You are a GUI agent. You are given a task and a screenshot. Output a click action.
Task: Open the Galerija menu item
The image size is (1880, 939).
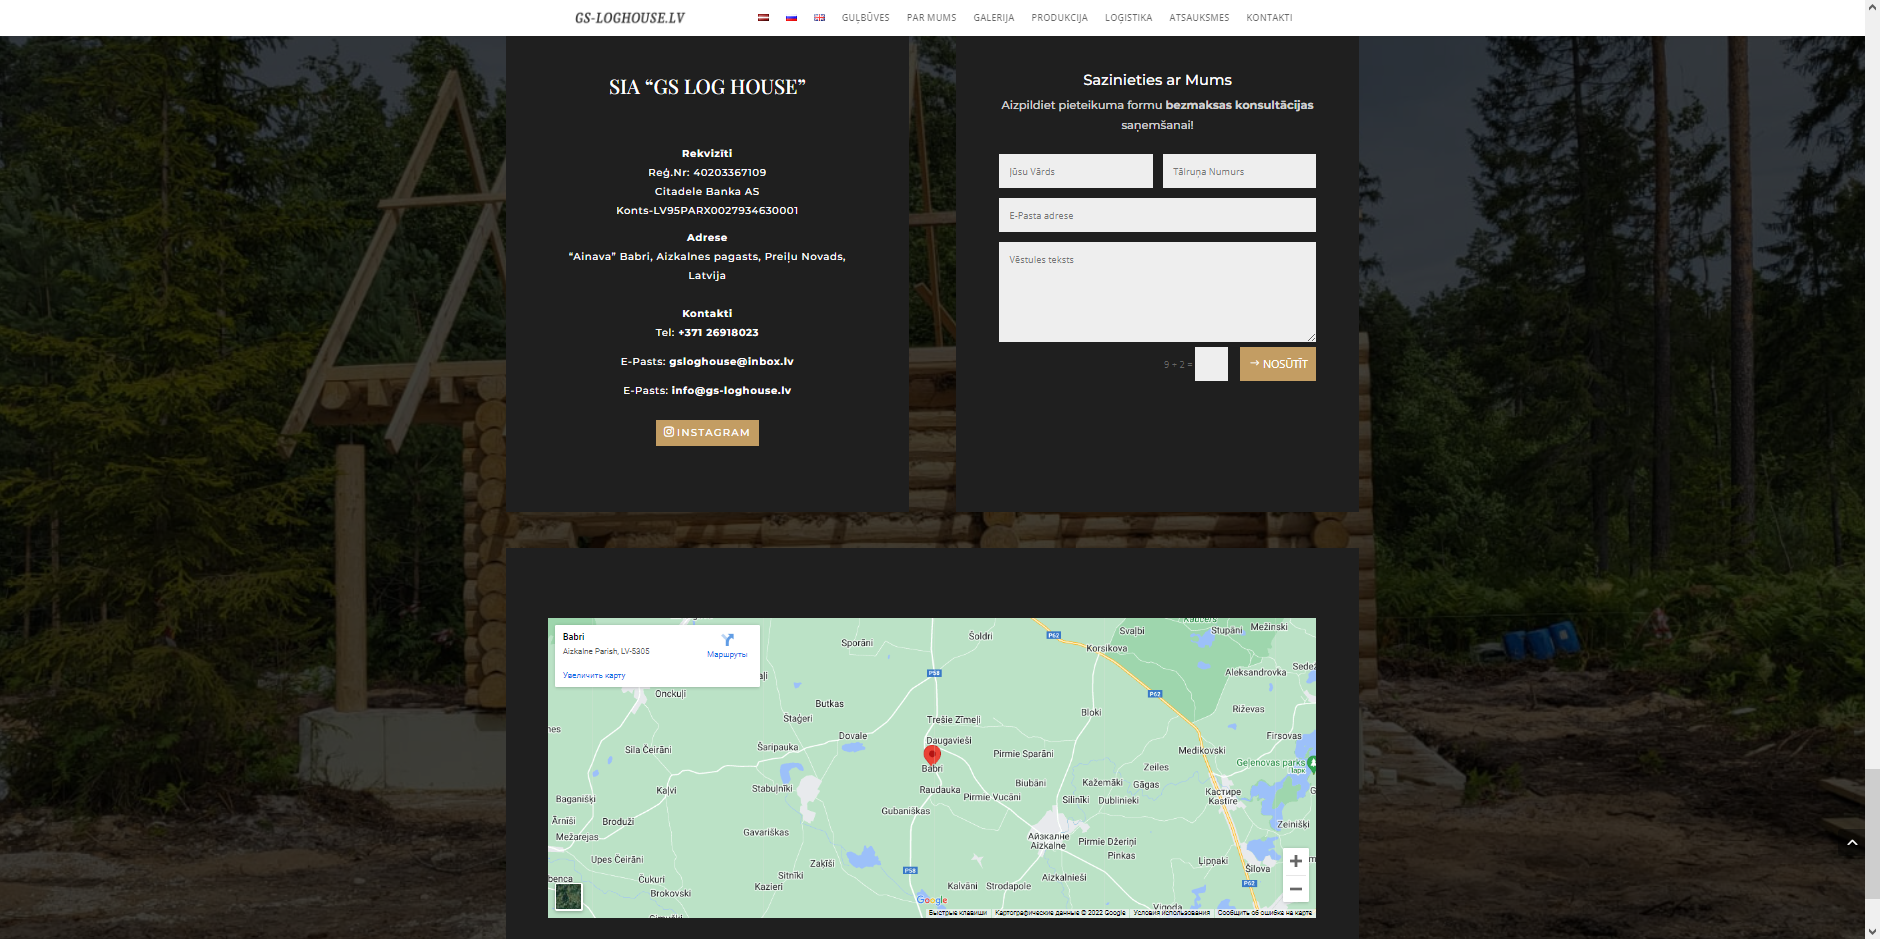(x=993, y=18)
